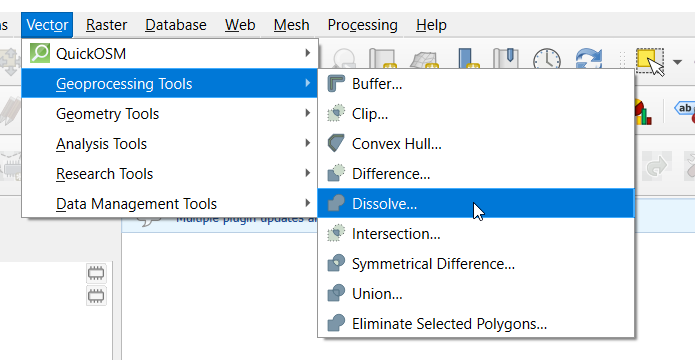Click lower chip icon in left panel
This screenshot has width=695, height=360.
(x=96, y=296)
